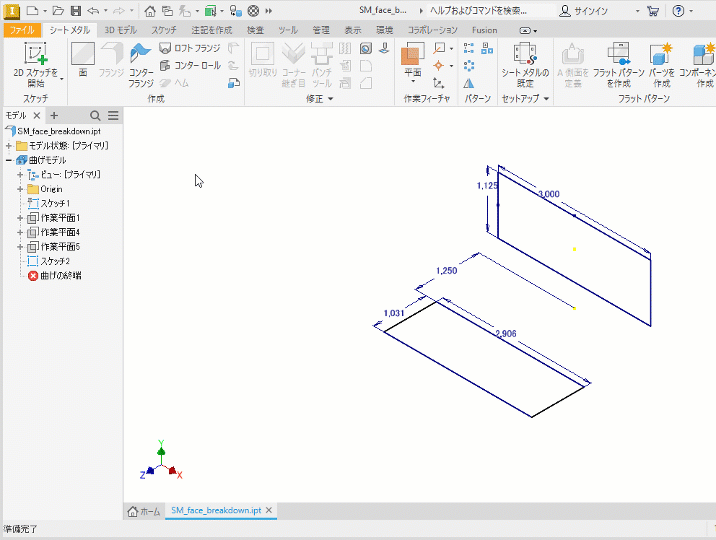Viewport: 716px width, 540px height.
Task: Switch to the Fusion ribbon tab
Action: [484, 30]
